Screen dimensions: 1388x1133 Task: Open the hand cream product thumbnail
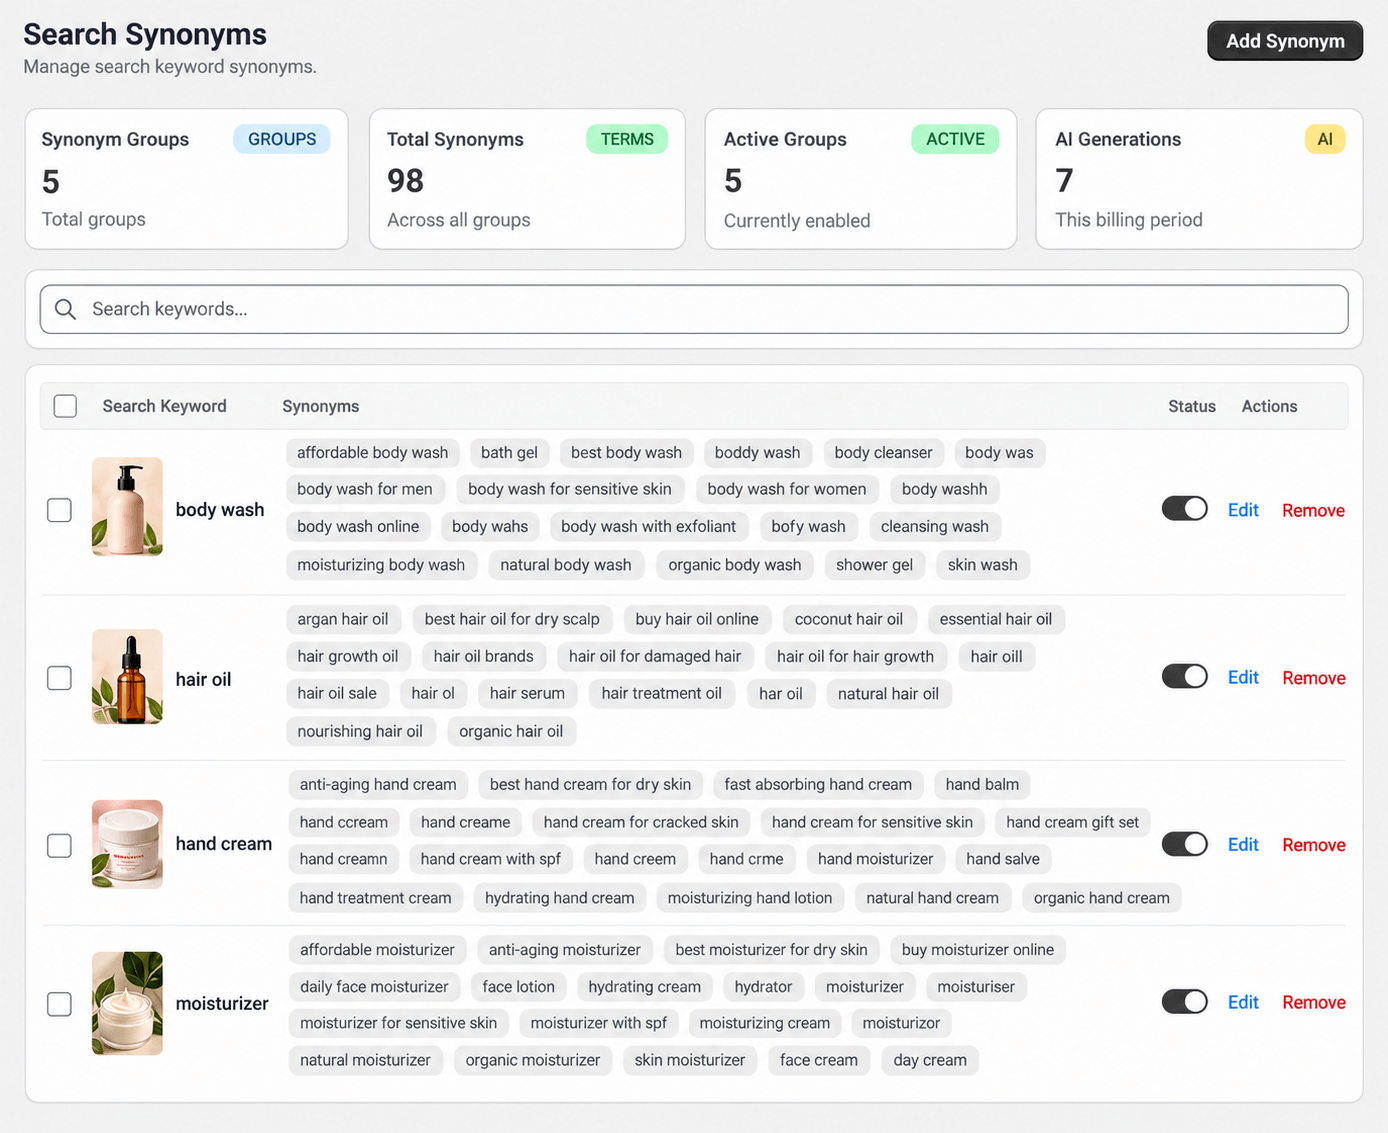coord(127,844)
